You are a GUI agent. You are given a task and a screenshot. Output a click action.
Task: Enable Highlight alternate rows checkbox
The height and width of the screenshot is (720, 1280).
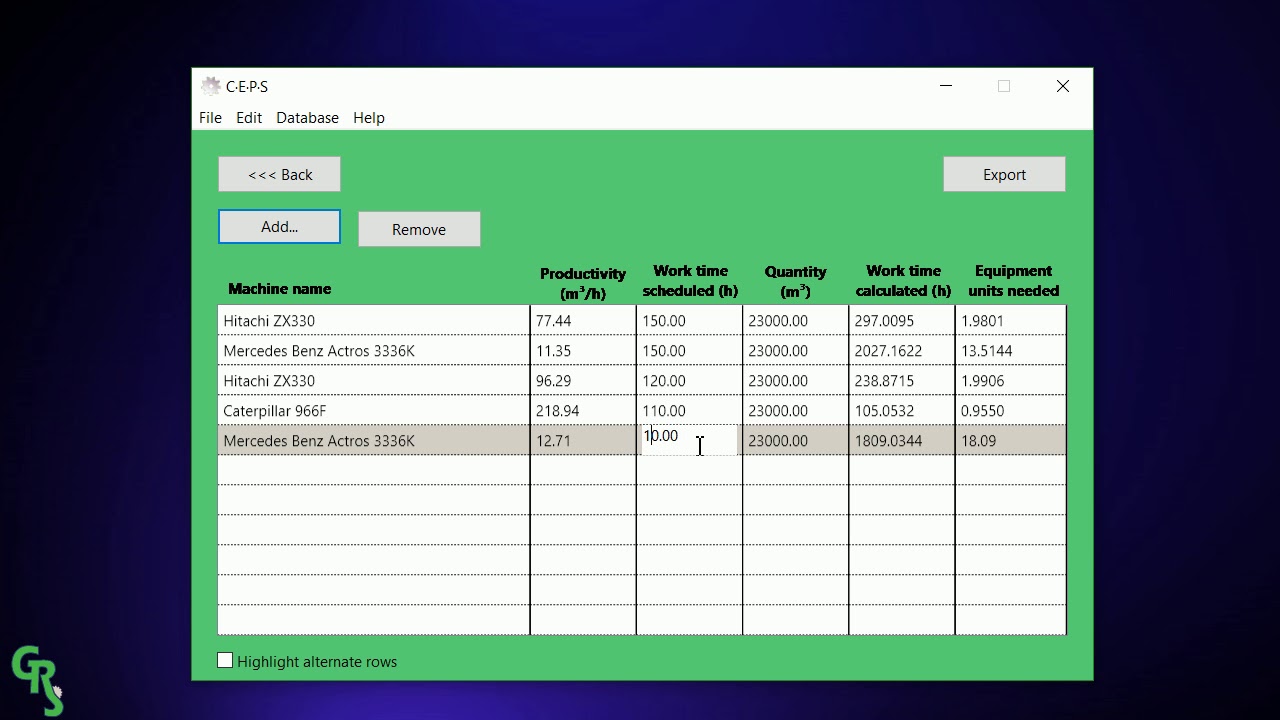pos(225,661)
